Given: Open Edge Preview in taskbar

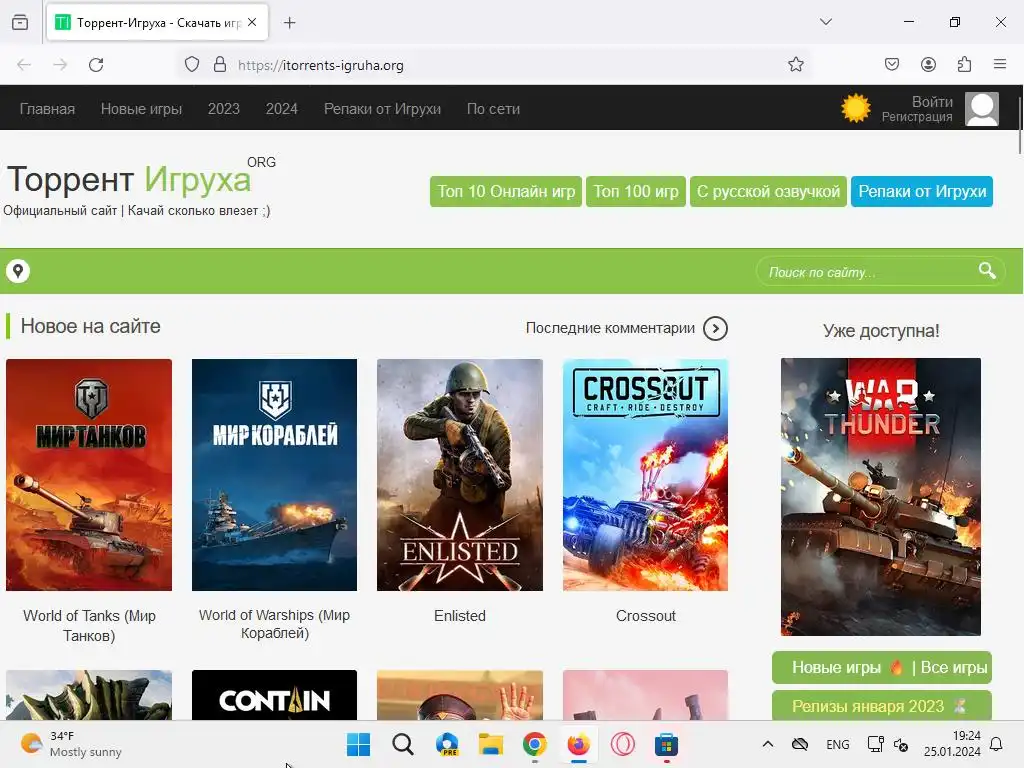Looking at the screenshot, I should point(447,744).
